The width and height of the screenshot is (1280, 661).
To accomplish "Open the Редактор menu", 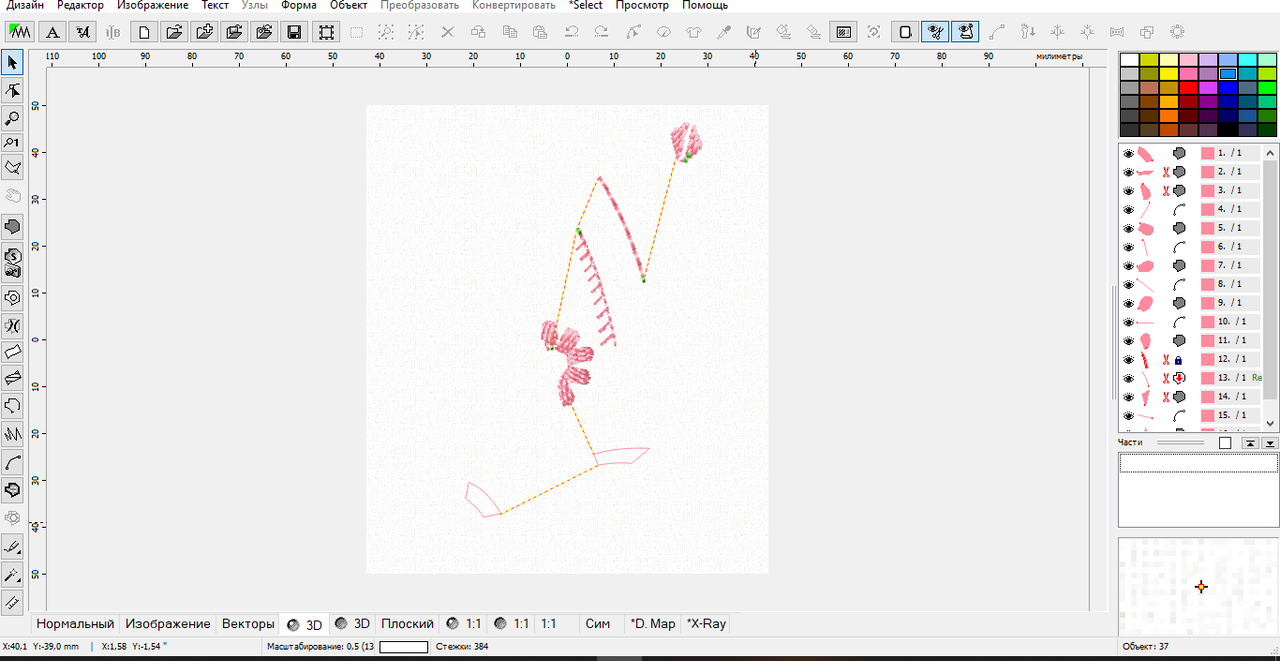I will tap(80, 6).
